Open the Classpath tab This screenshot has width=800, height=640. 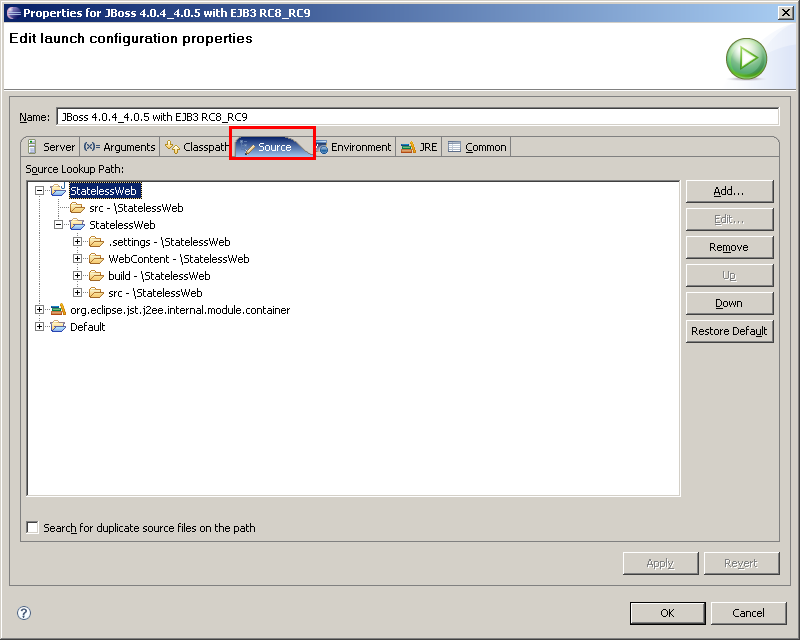click(196, 147)
